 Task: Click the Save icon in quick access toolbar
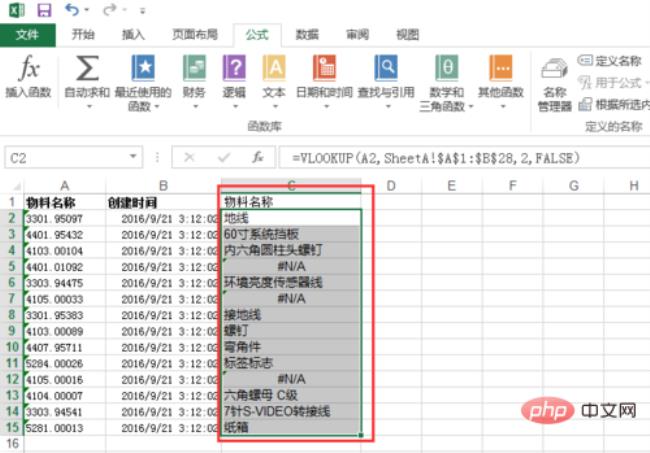44,10
